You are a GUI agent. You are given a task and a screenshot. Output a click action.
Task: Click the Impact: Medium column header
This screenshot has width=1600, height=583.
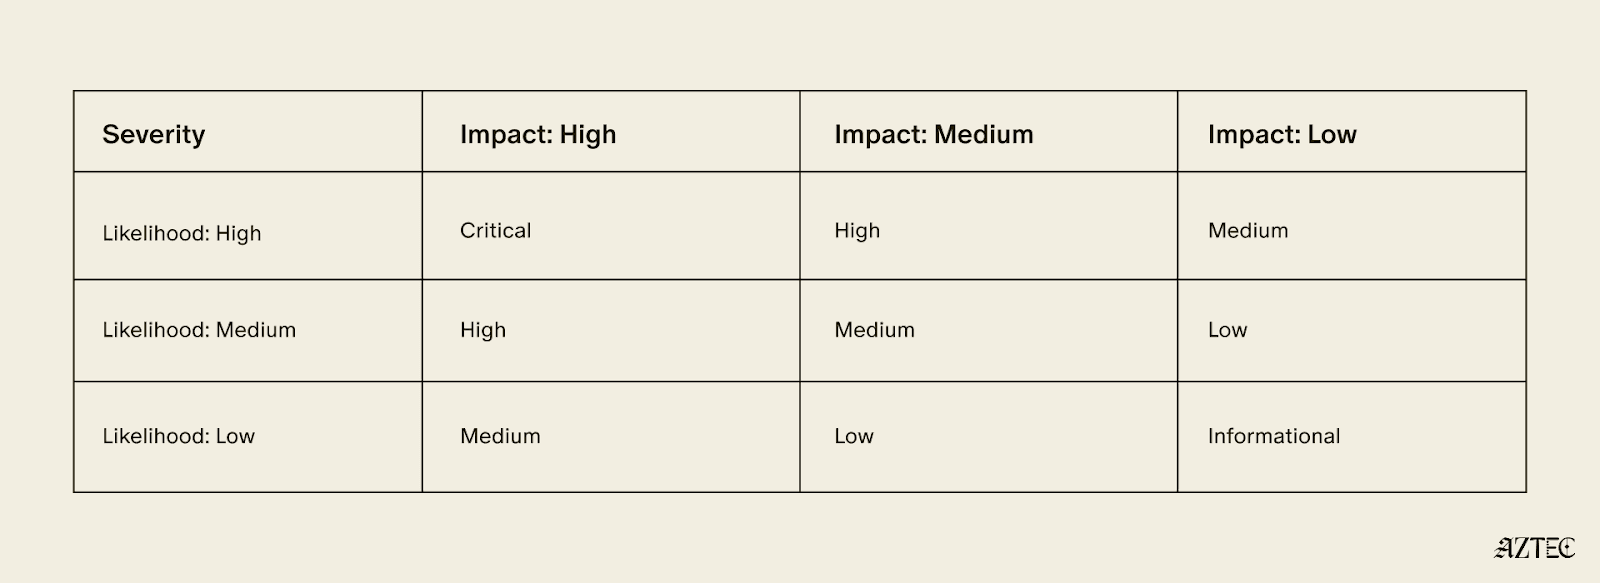[x=989, y=132]
